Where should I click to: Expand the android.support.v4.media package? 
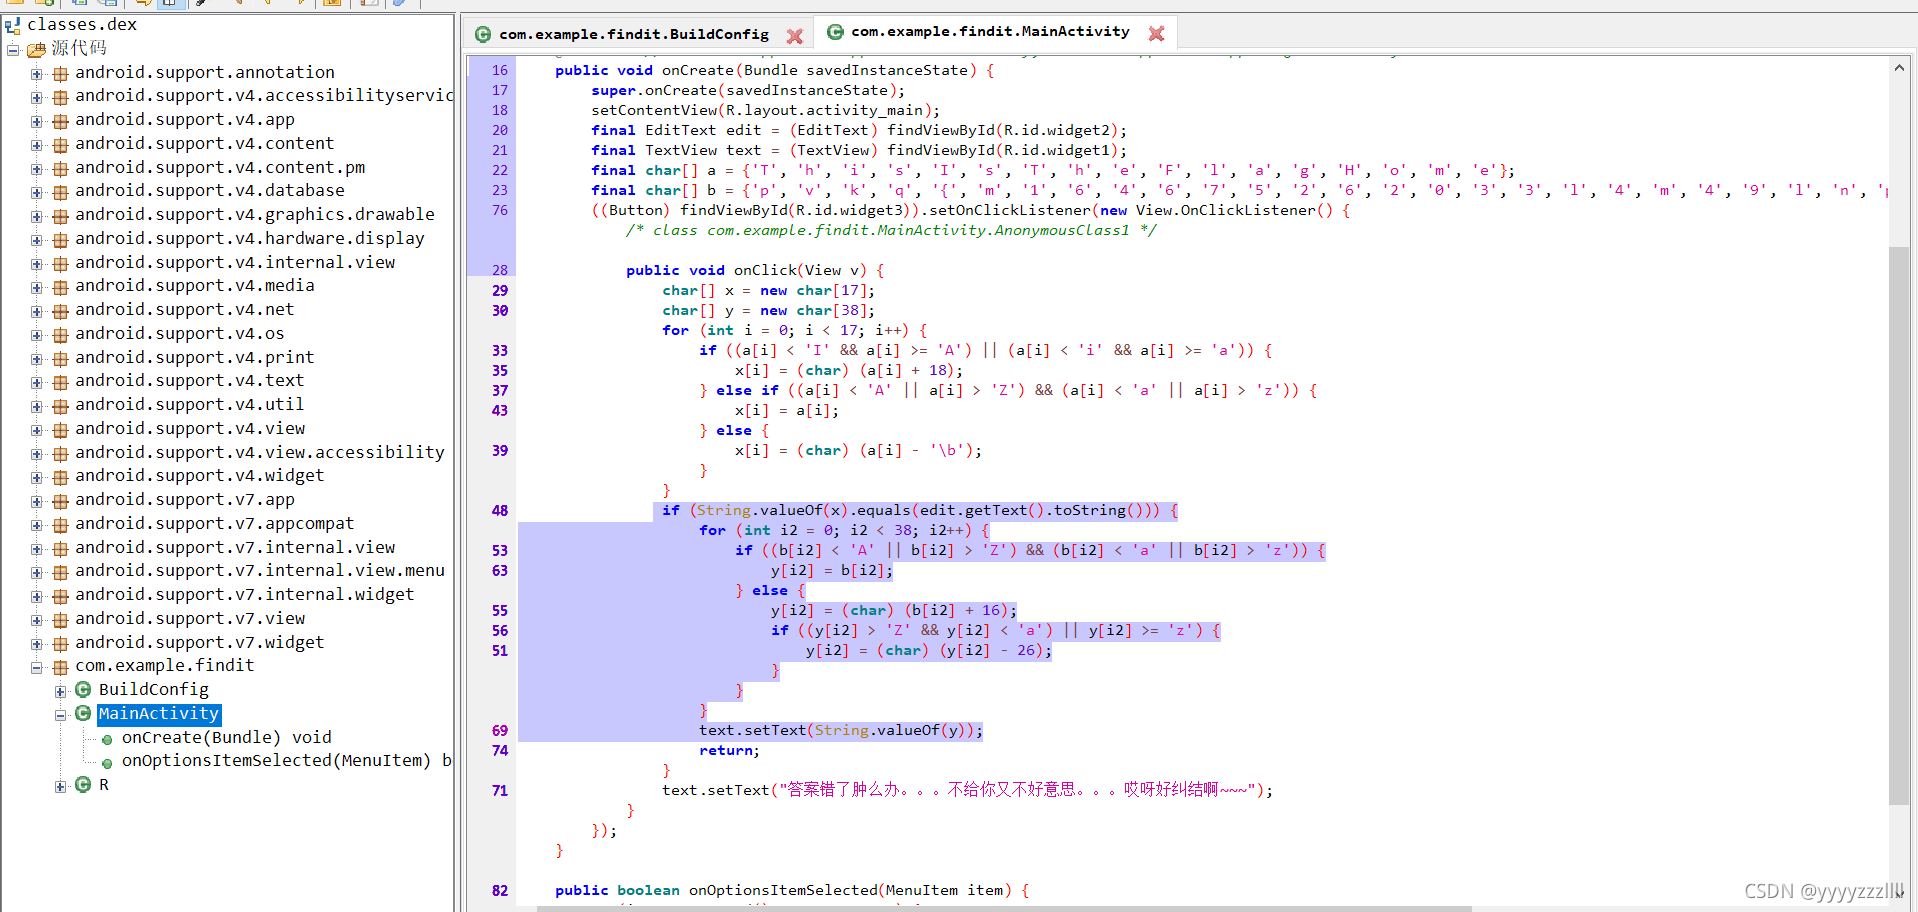36,287
